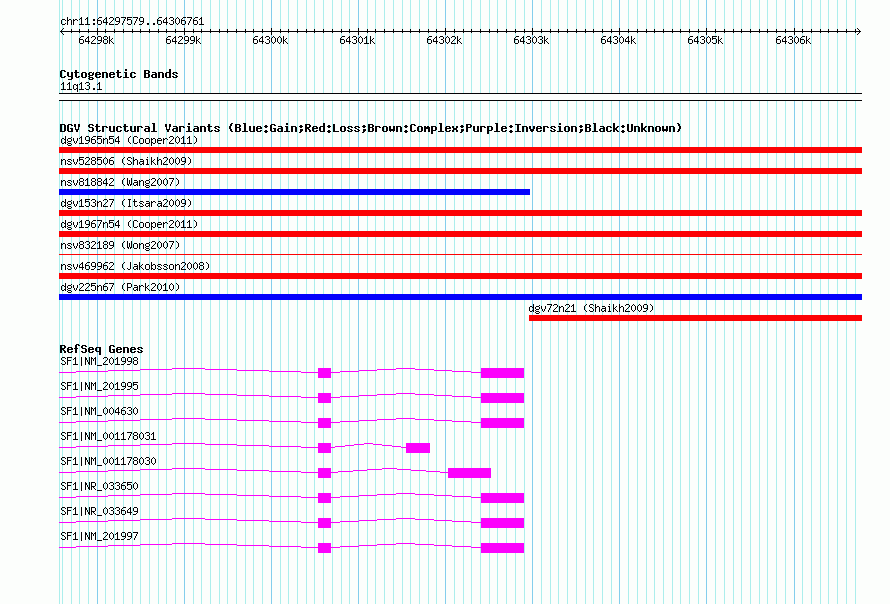Click the 64303k ruler label

tap(531, 40)
